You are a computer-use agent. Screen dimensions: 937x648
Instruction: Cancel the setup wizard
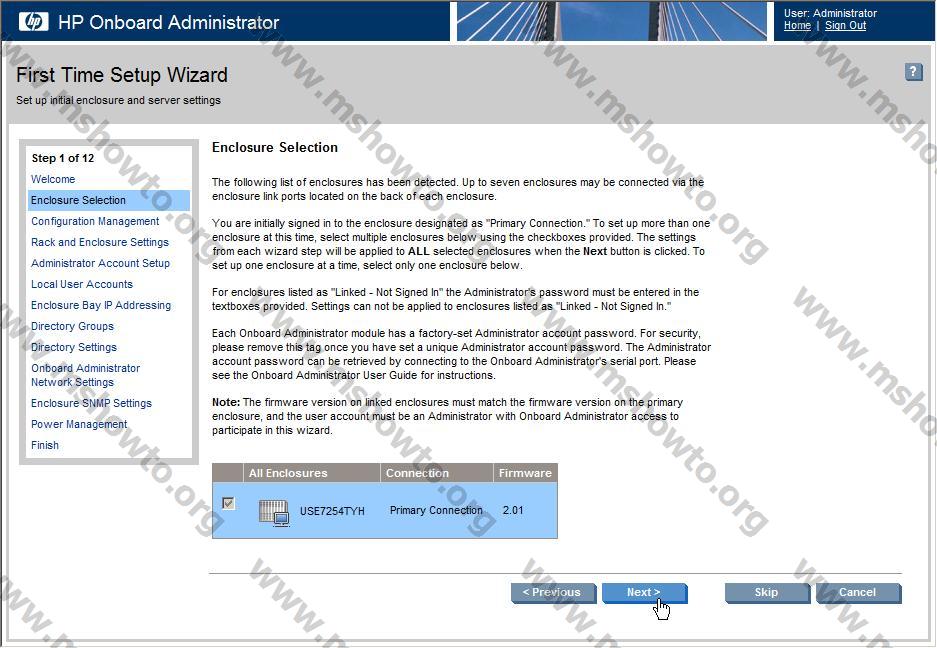tap(858, 592)
